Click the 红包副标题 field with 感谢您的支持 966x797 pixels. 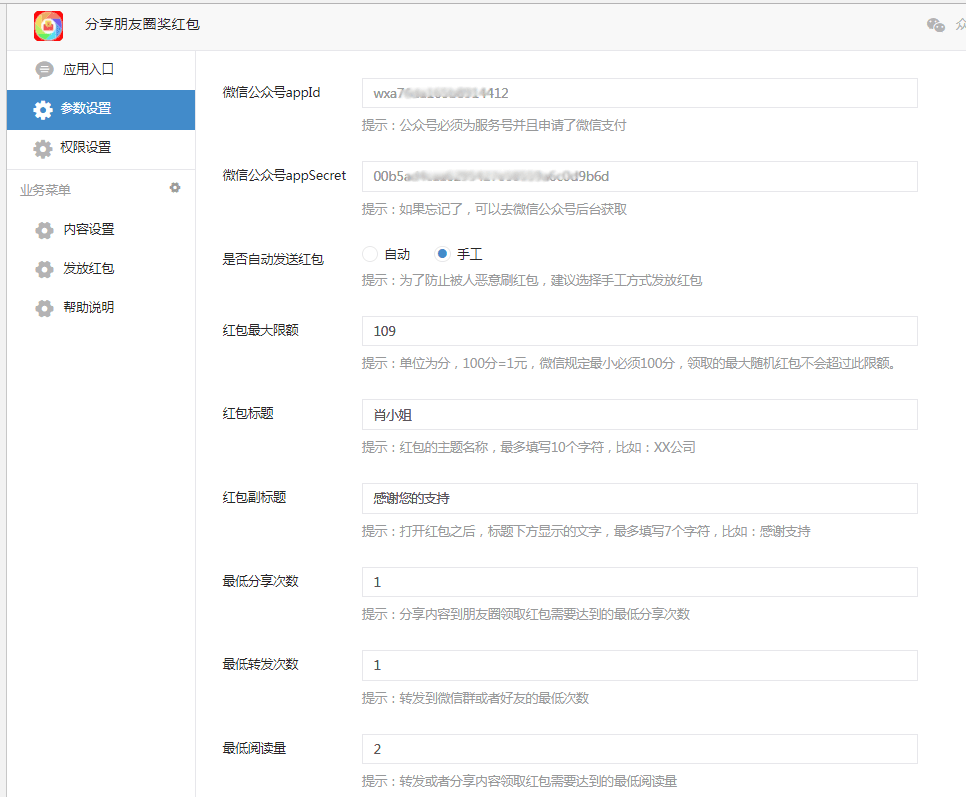point(639,498)
